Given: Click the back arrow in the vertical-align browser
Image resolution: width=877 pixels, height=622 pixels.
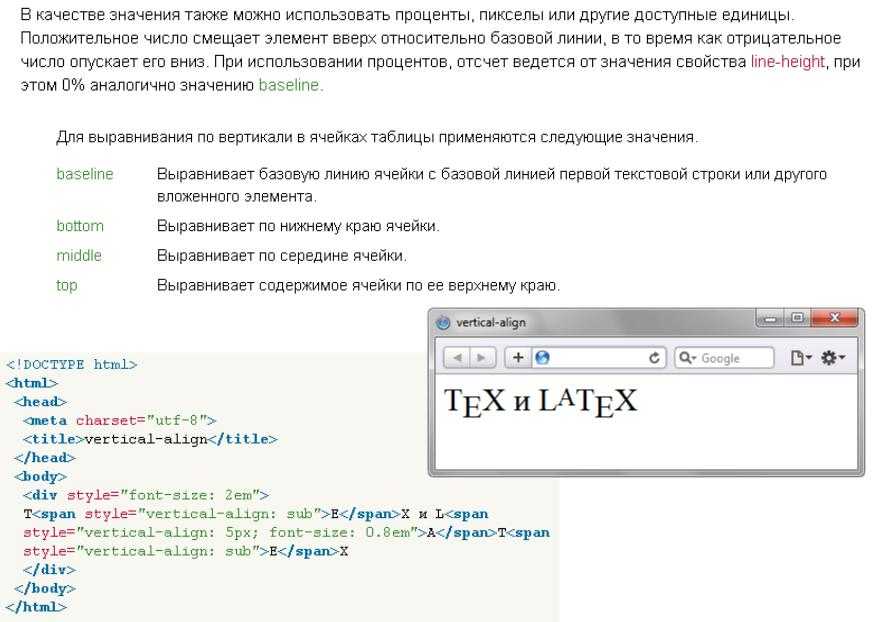Looking at the screenshot, I should point(458,357).
